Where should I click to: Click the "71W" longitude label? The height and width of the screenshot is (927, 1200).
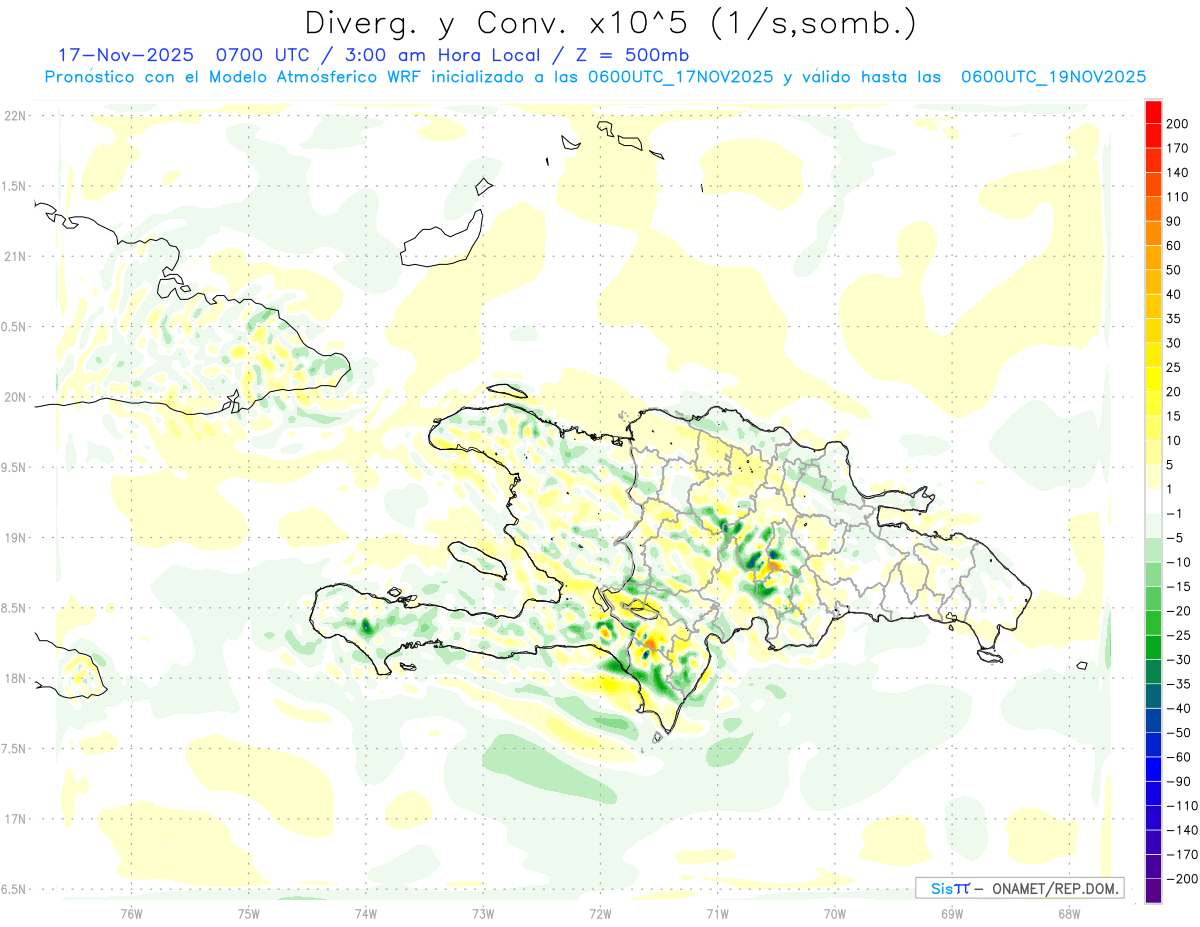(717, 914)
